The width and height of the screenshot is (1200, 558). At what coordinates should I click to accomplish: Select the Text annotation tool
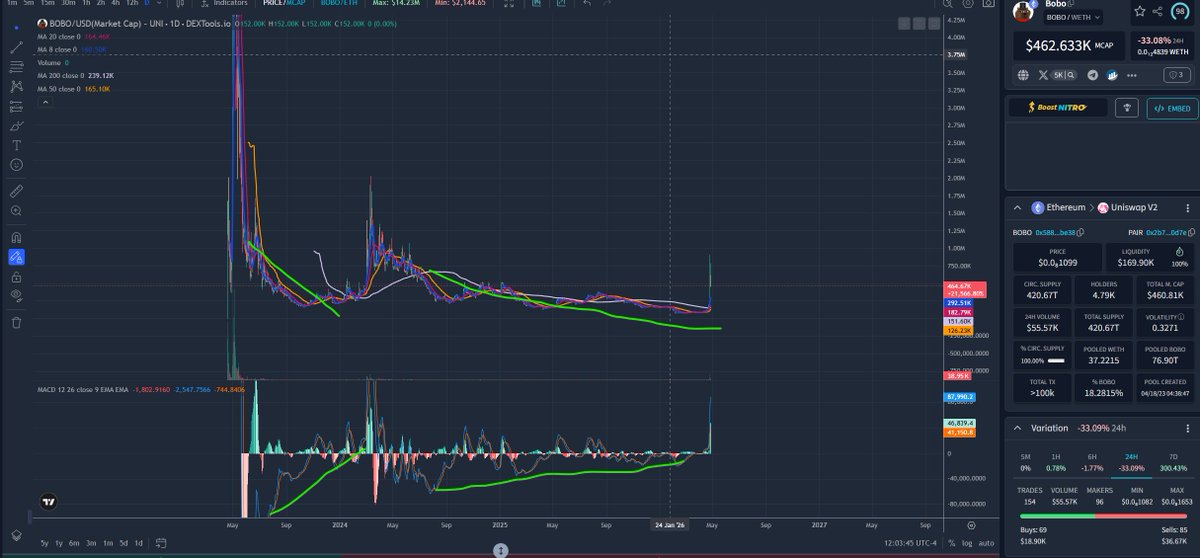point(16,145)
